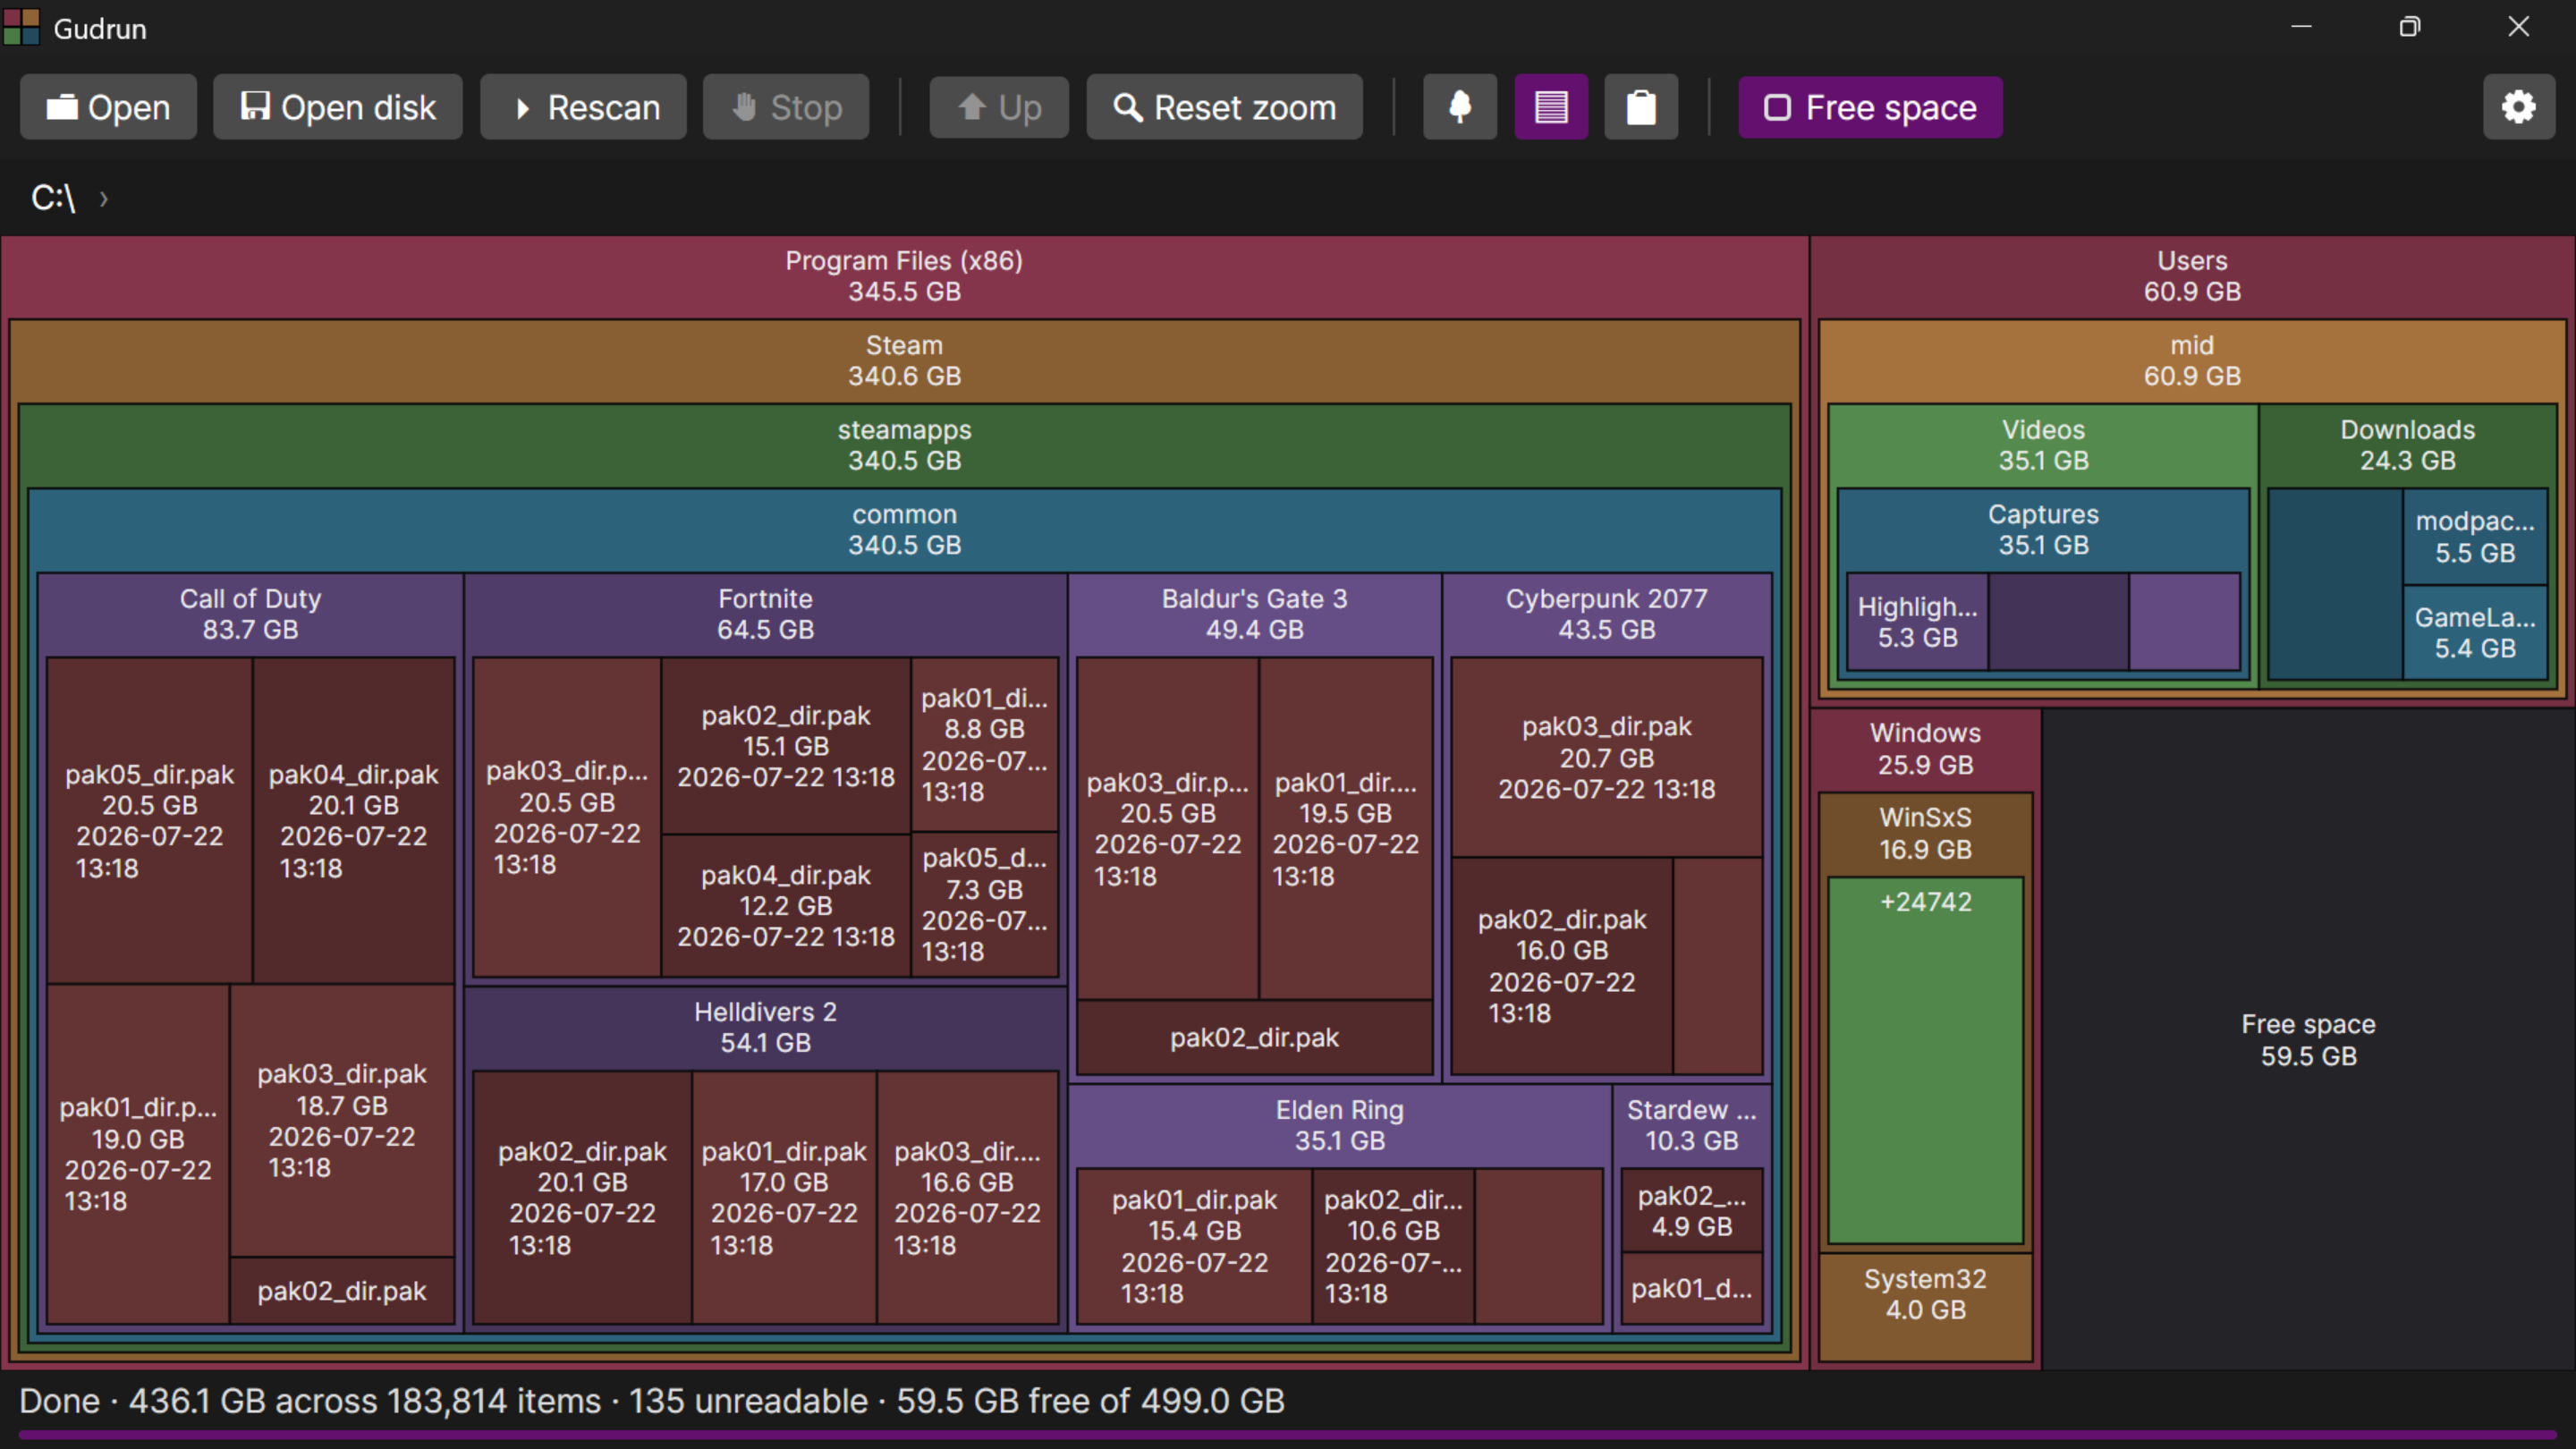The width and height of the screenshot is (2576, 1449).
Task: Click the status text '135 unreadable'
Action: [748, 1401]
